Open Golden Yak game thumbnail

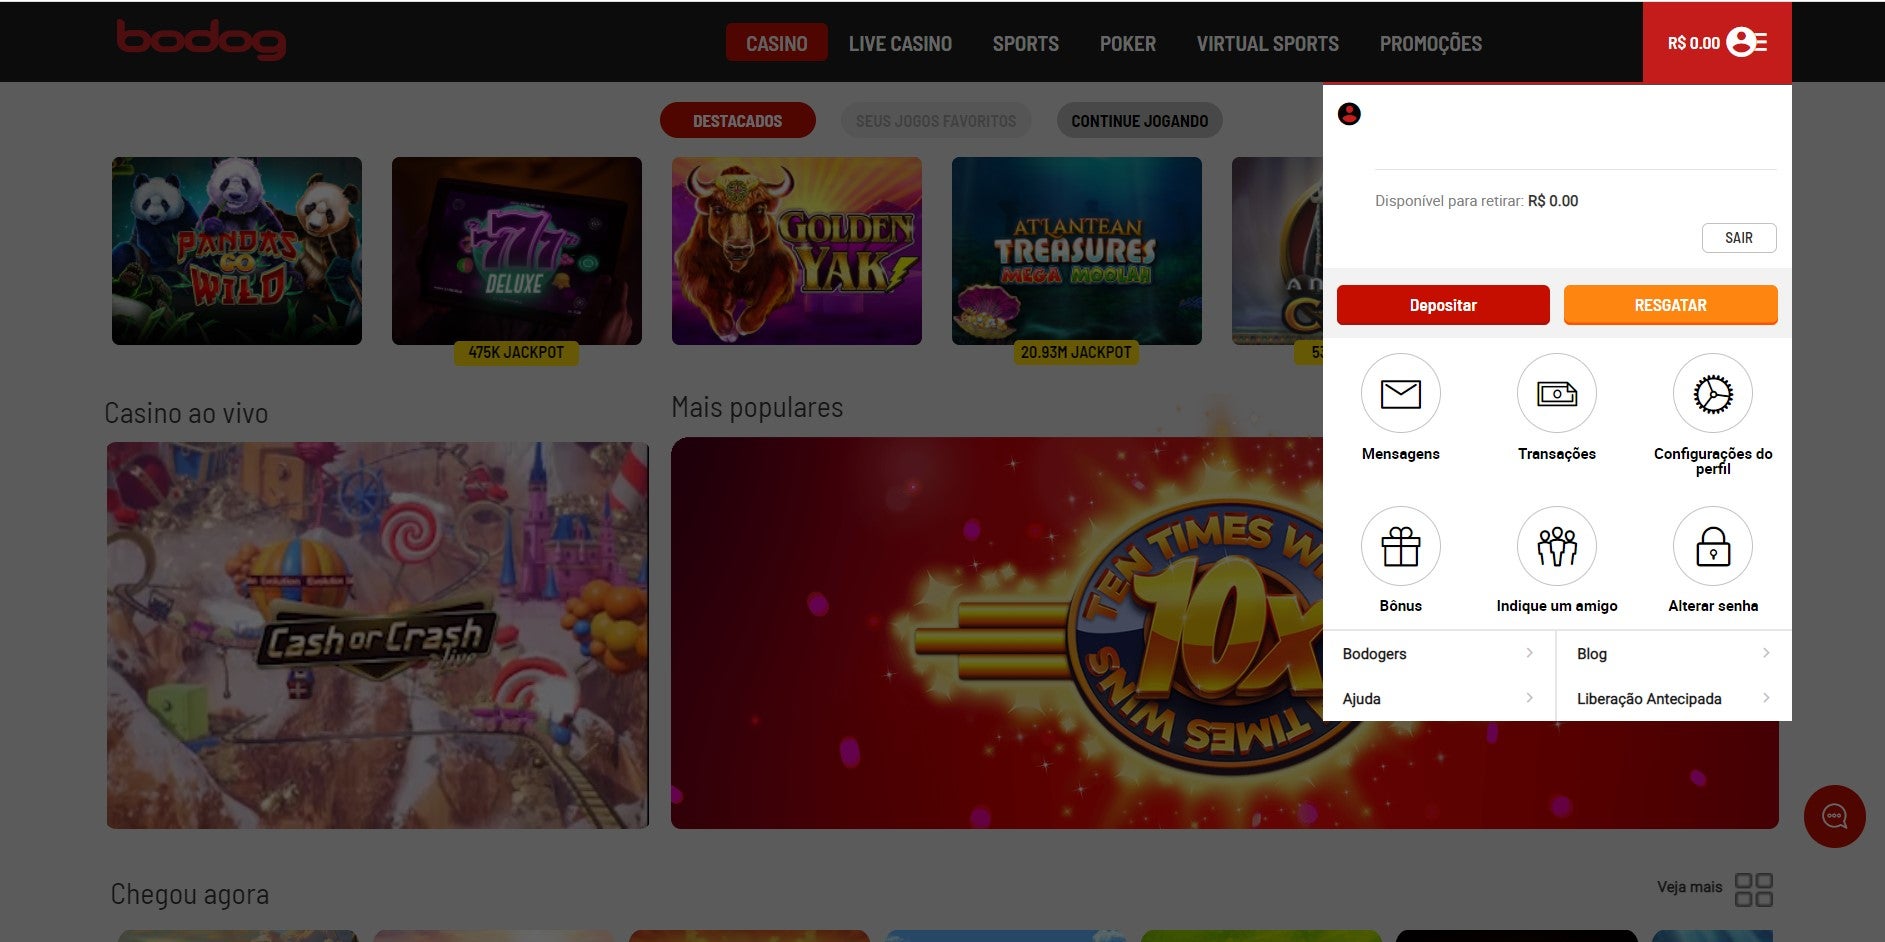coord(797,251)
